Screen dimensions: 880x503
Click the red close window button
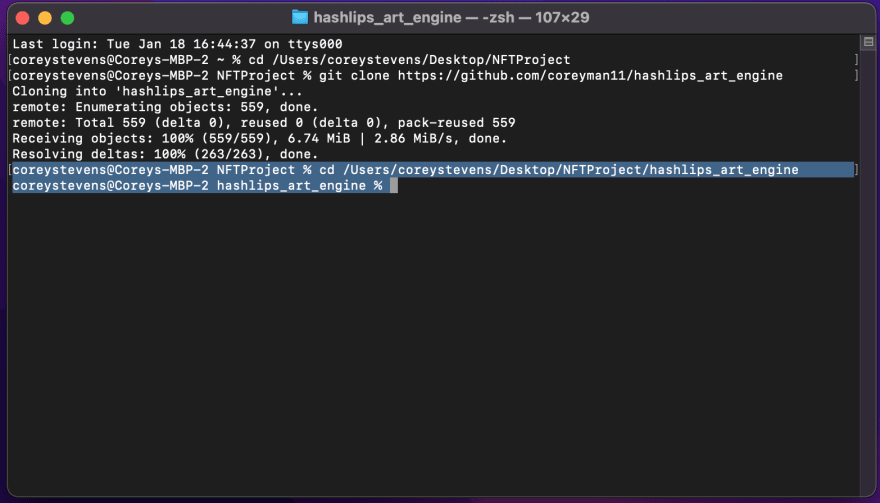[x=22, y=18]
